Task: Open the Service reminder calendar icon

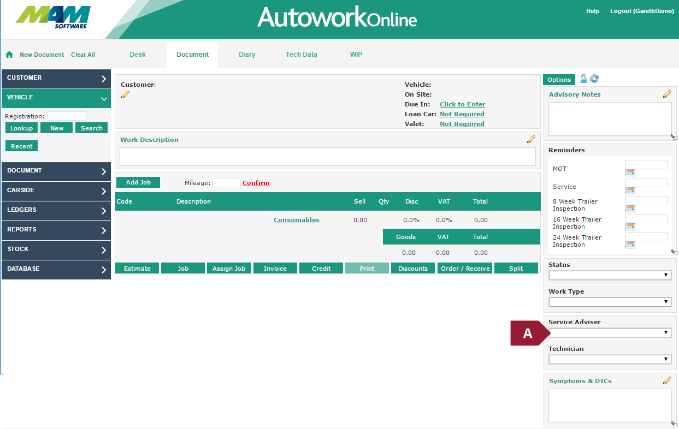Action: tap(630, 191)
